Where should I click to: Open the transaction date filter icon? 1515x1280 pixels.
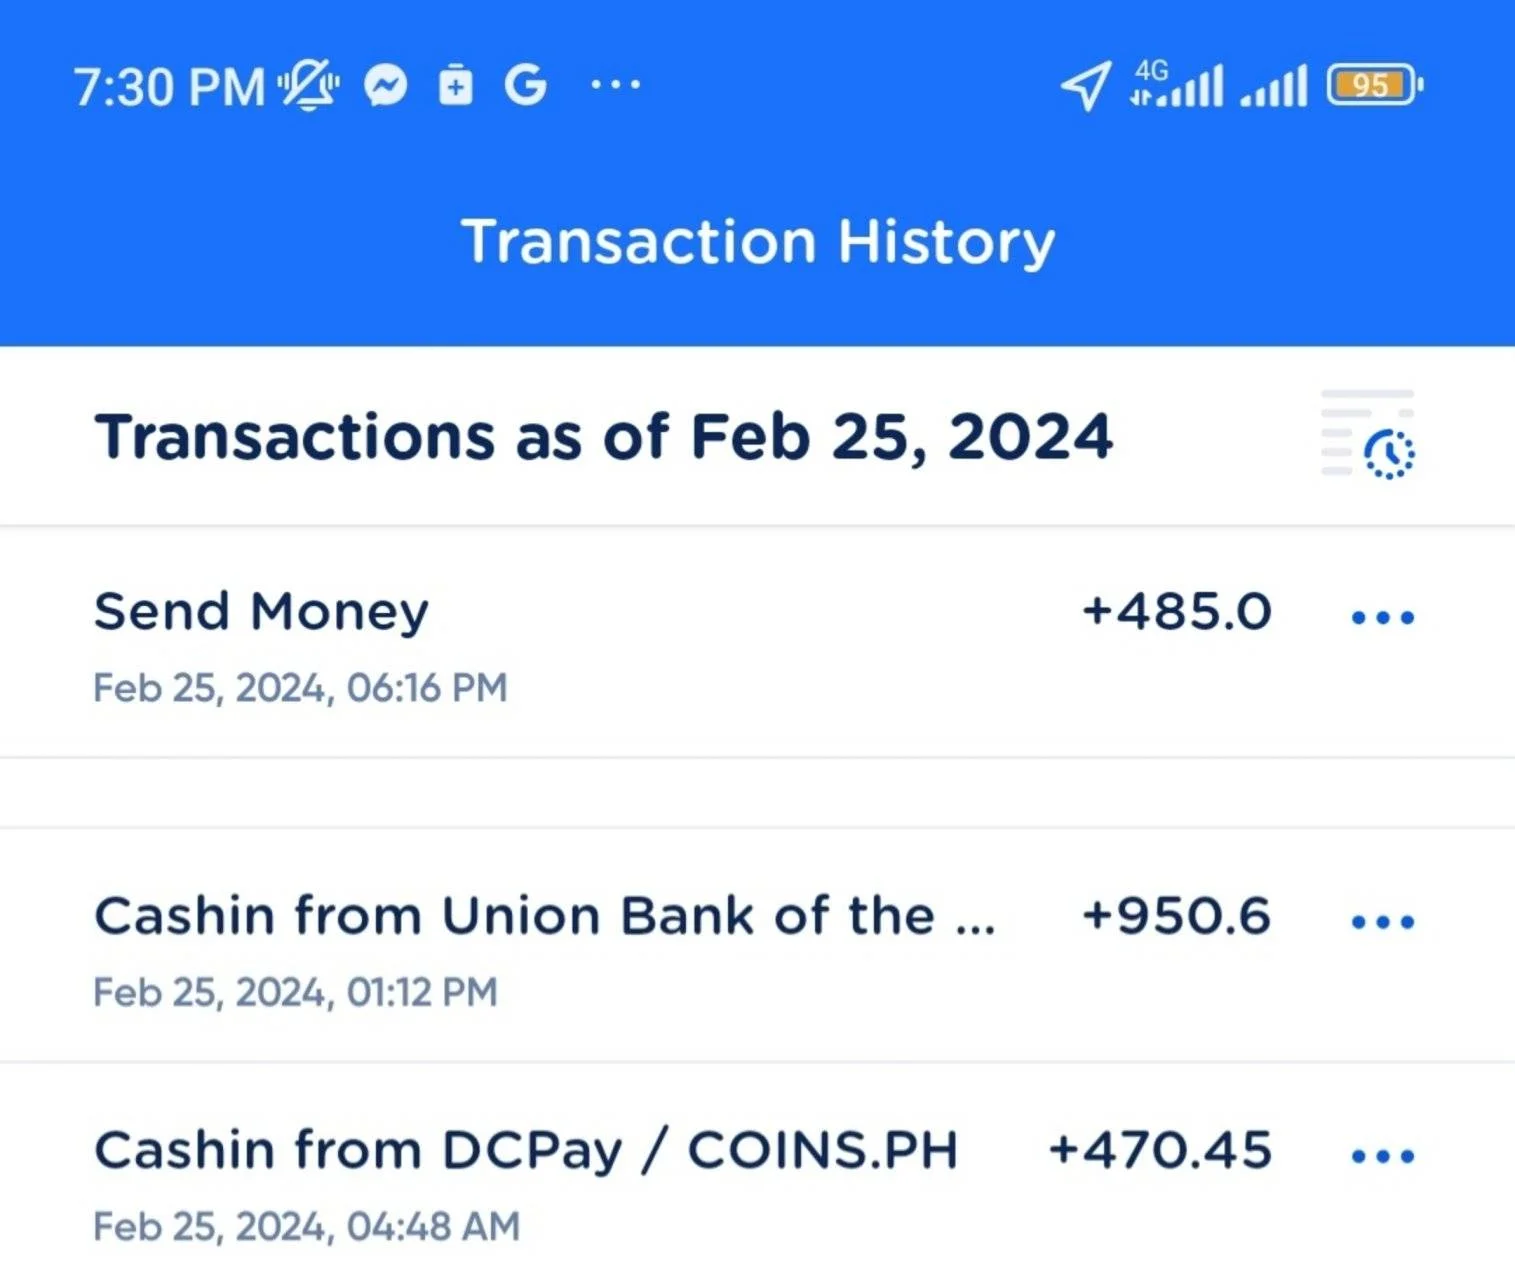pyautogui.click(x=1368, y=435)
